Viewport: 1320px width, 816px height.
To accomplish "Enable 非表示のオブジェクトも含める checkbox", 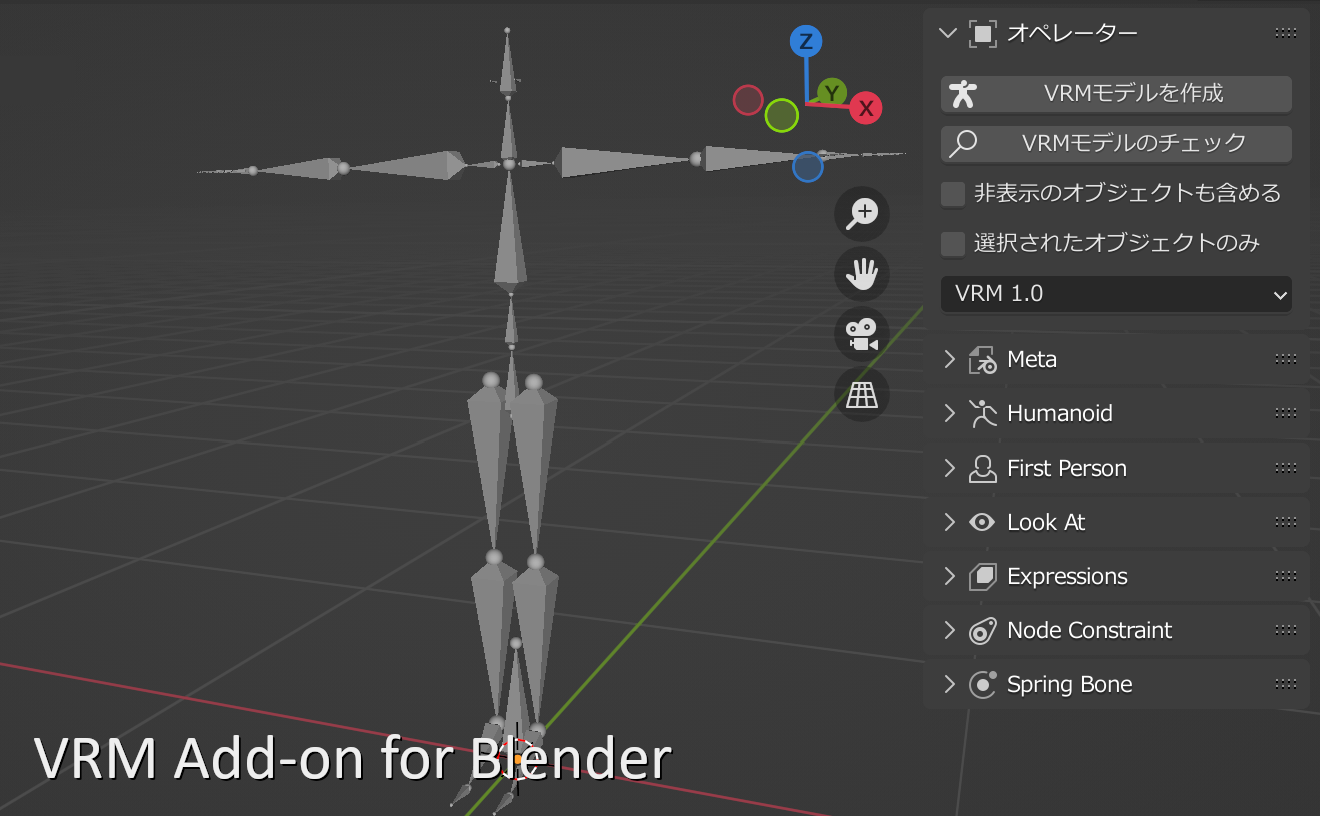I will (x=953, y=194).
